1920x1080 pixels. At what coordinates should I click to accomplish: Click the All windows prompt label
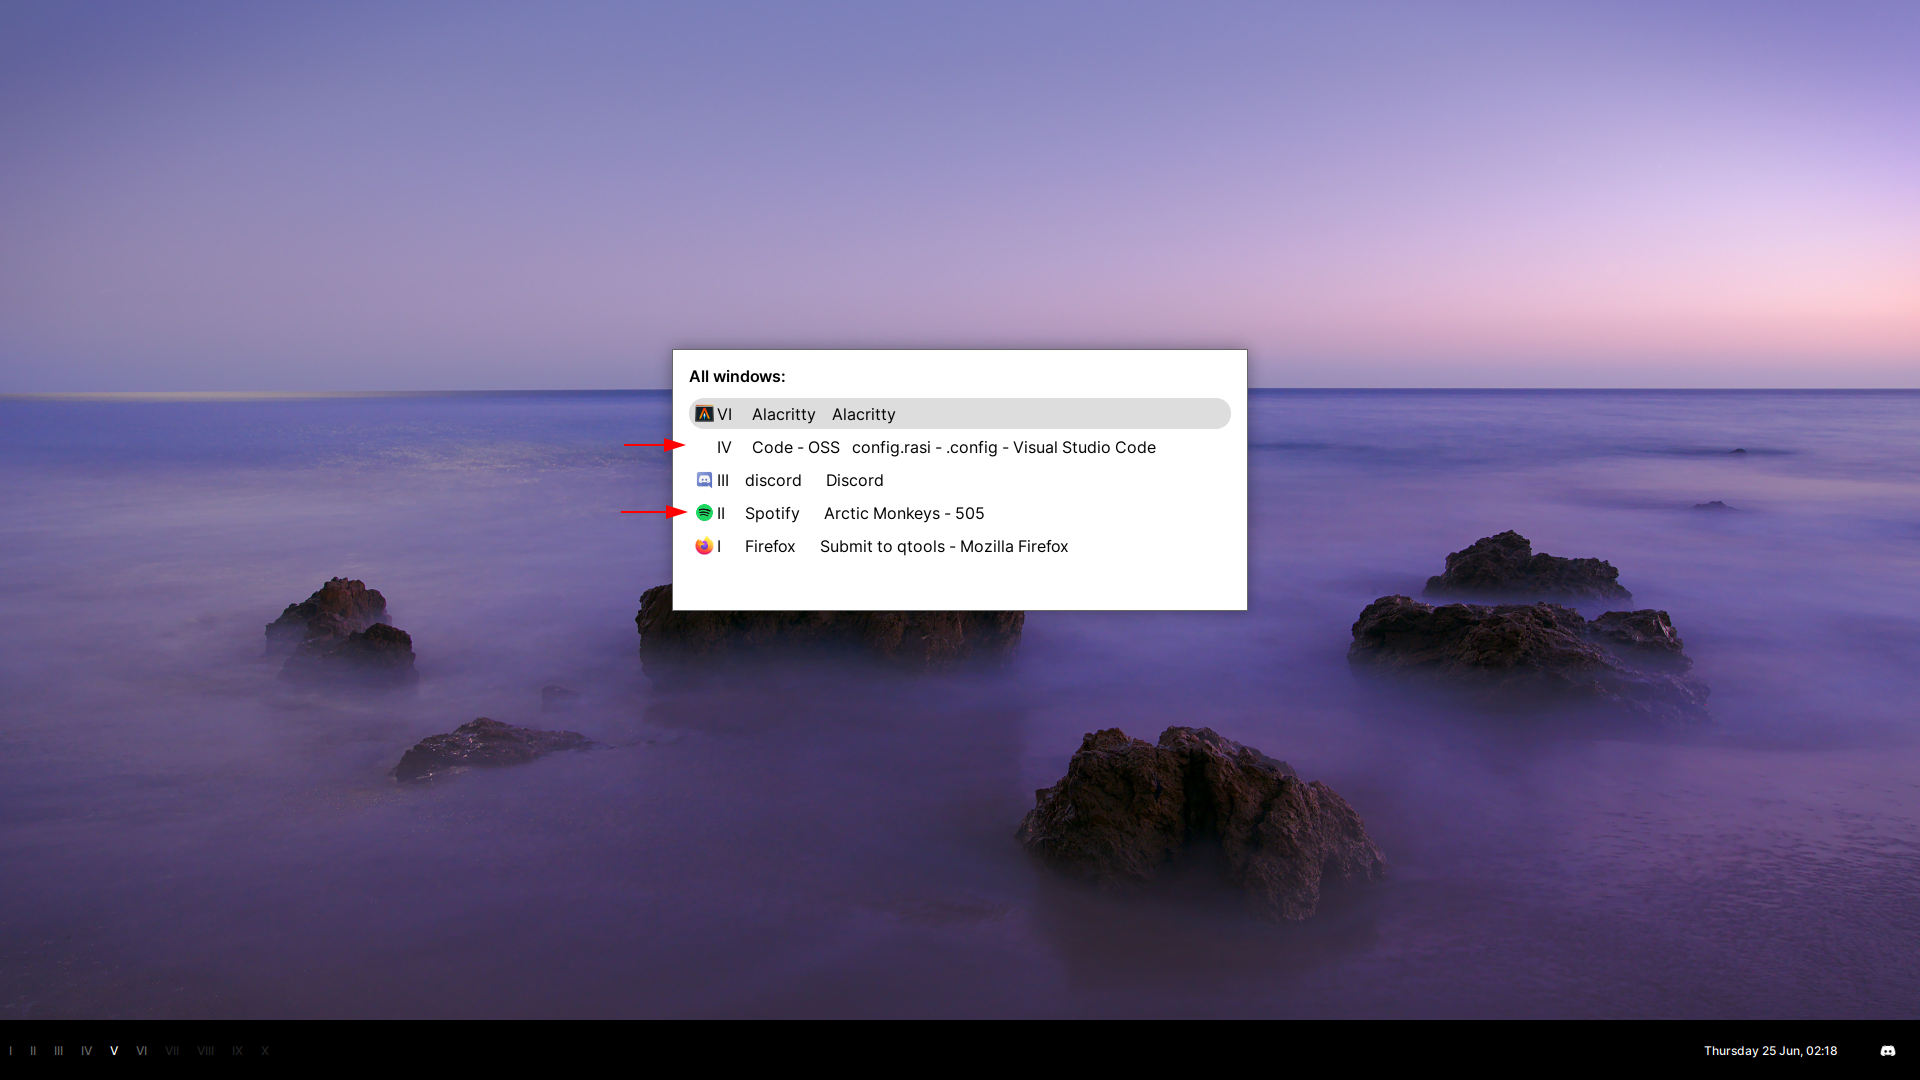(737, 377)
